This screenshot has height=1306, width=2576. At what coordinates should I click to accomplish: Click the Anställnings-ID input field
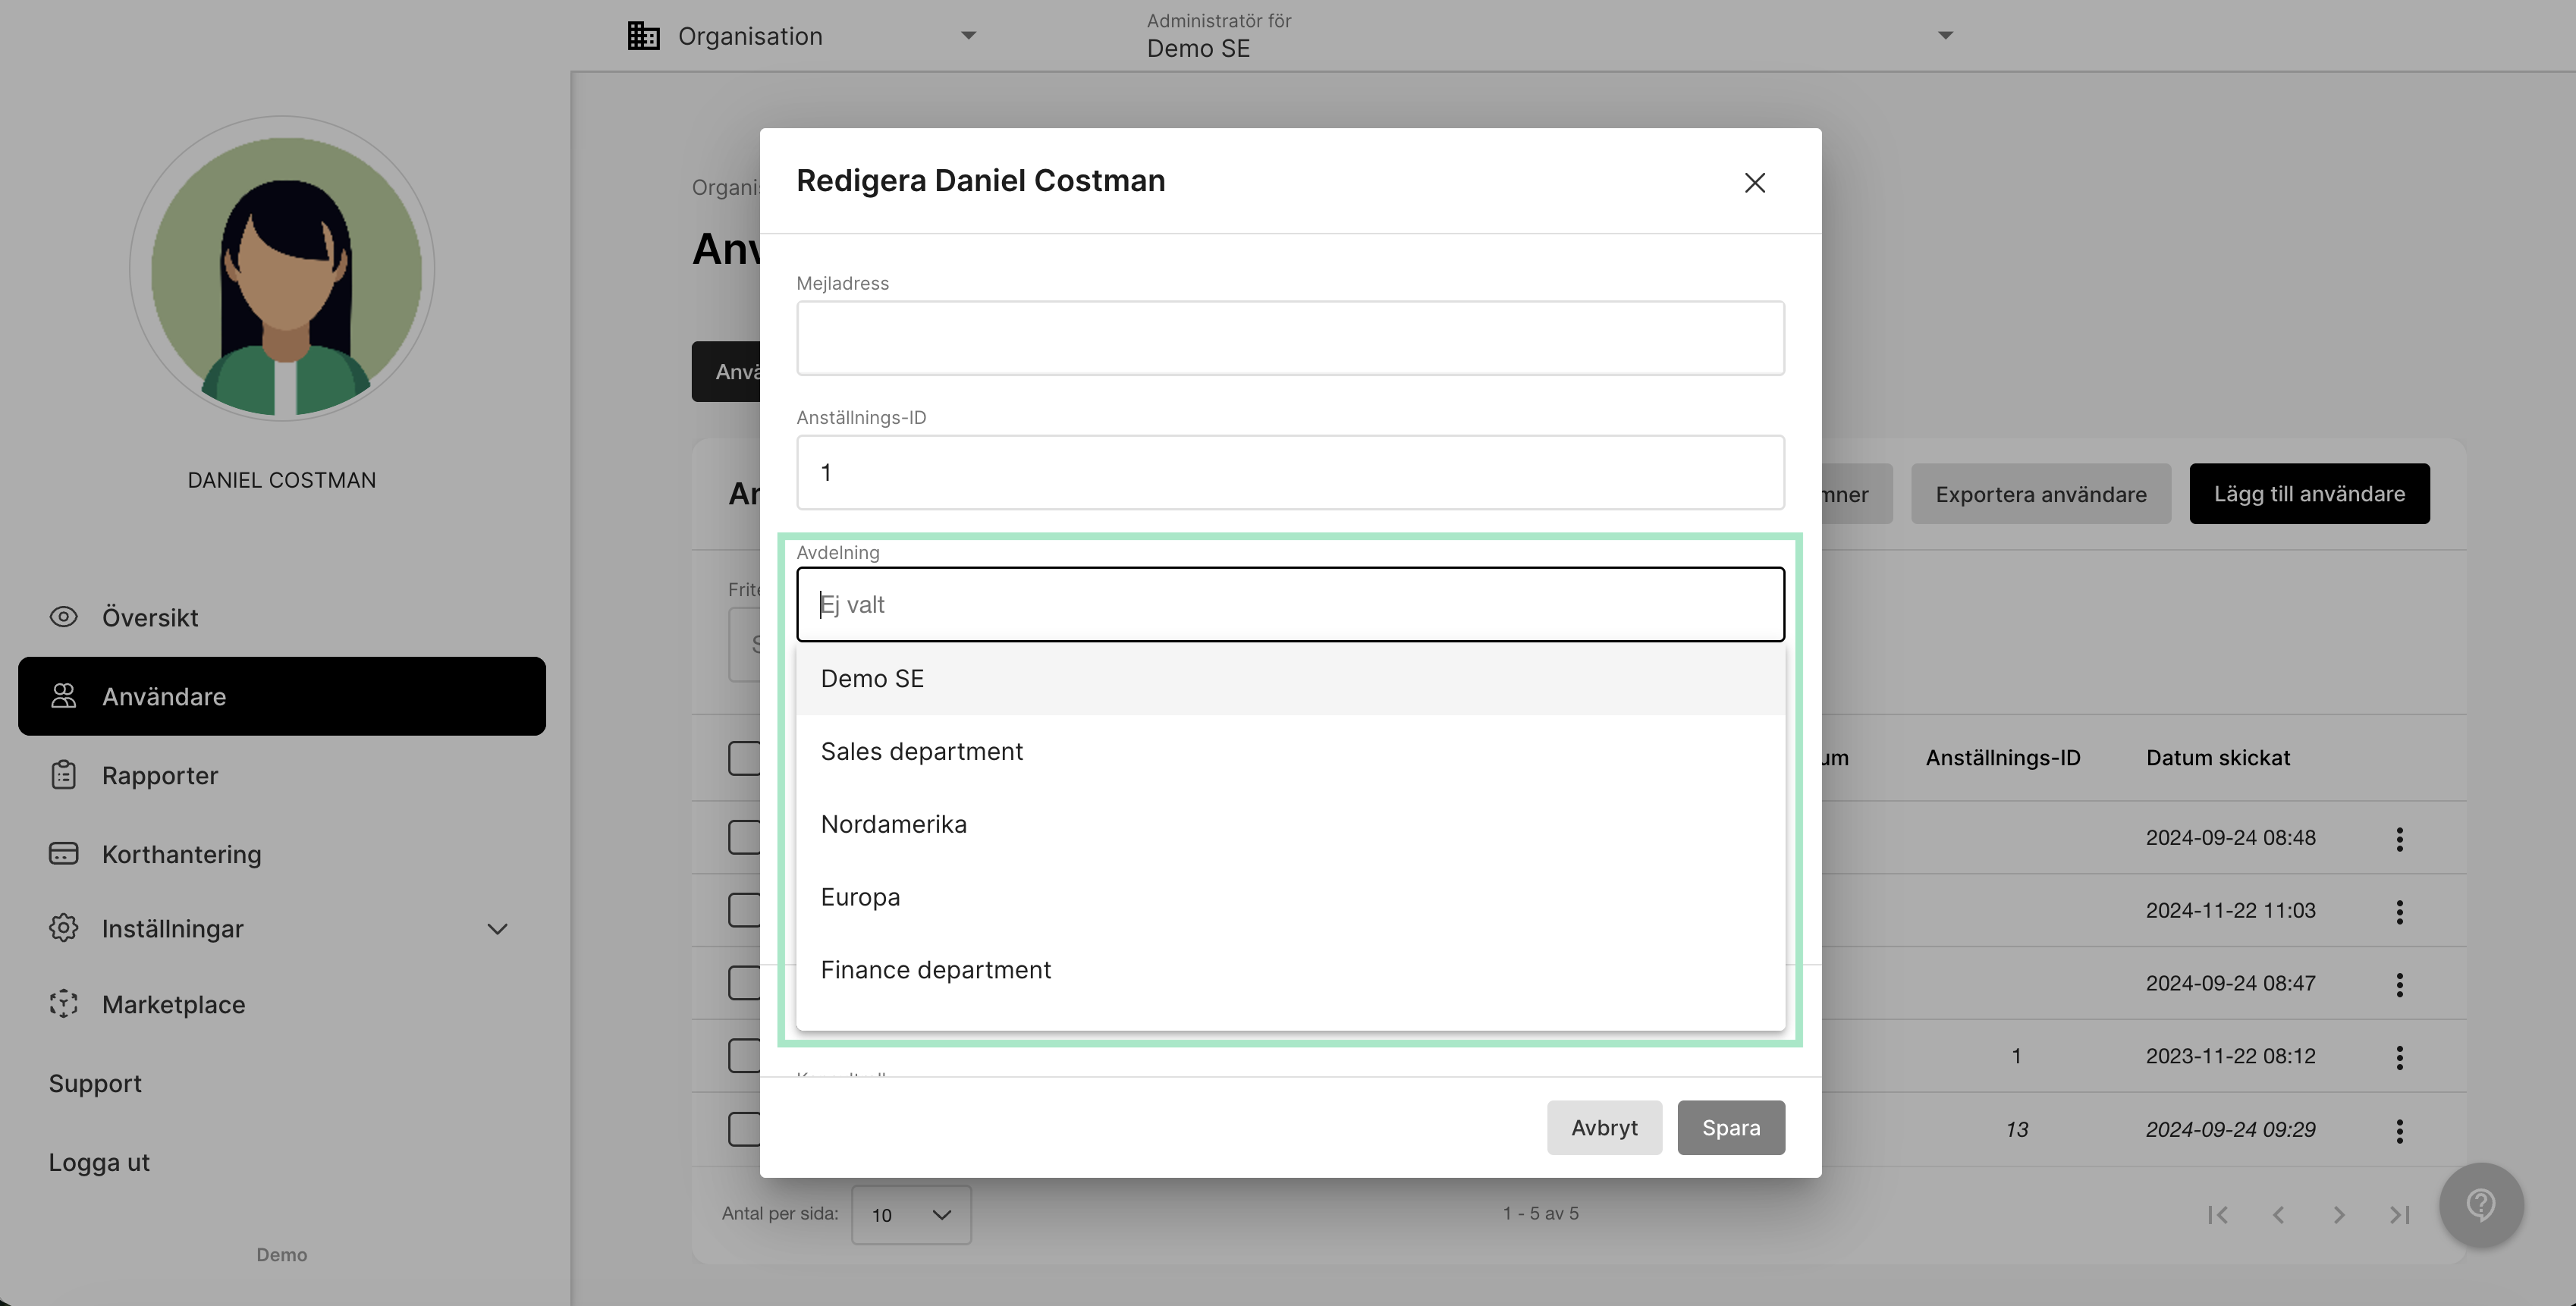1290,472
